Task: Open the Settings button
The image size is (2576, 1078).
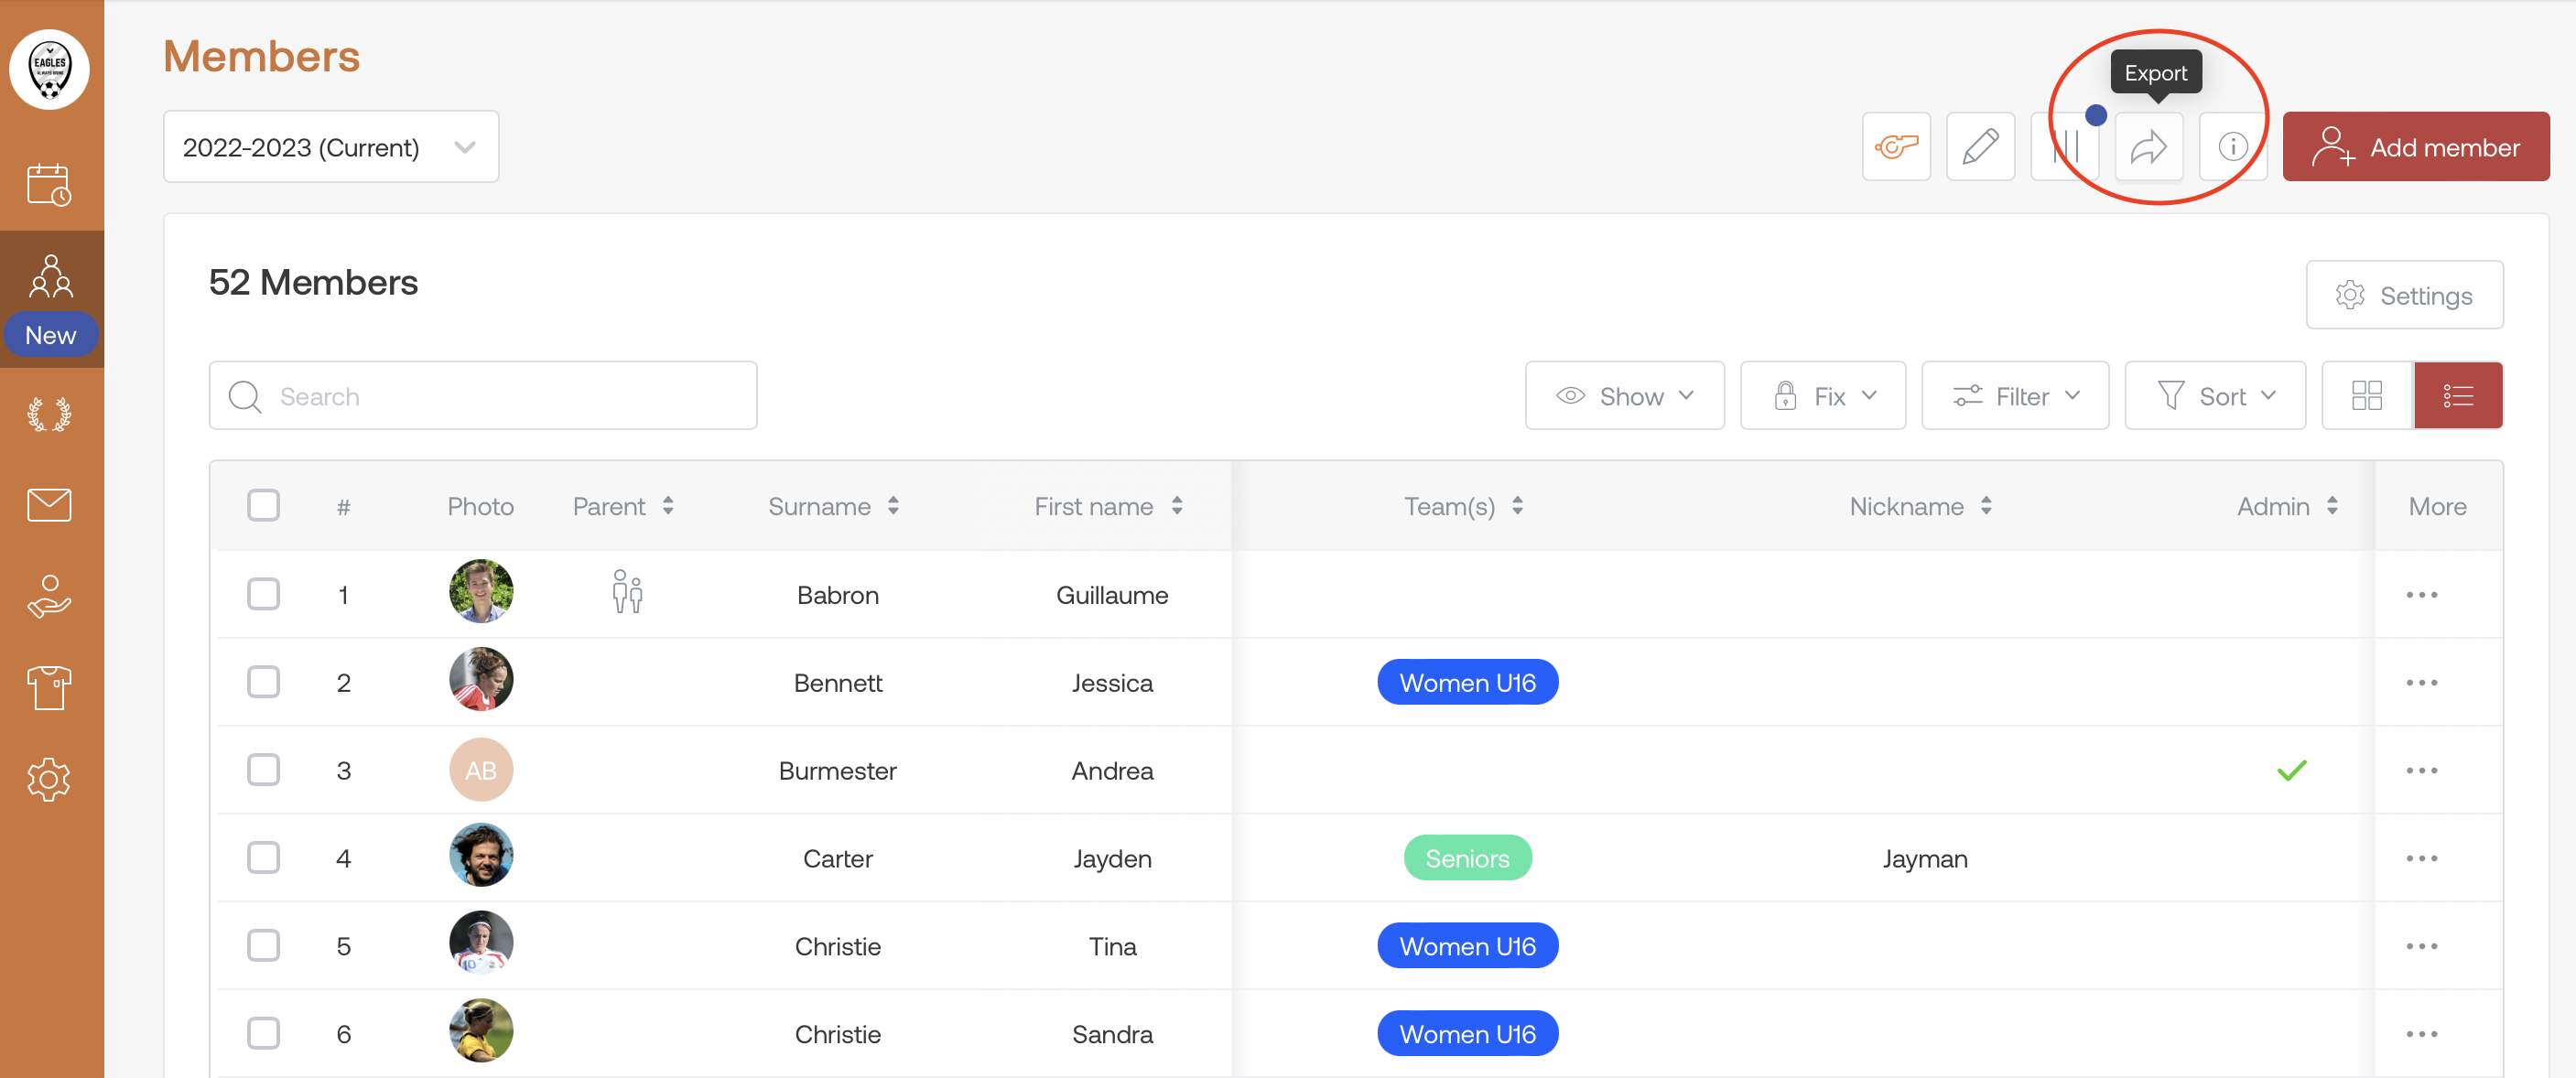Action: coord(2404,295)
